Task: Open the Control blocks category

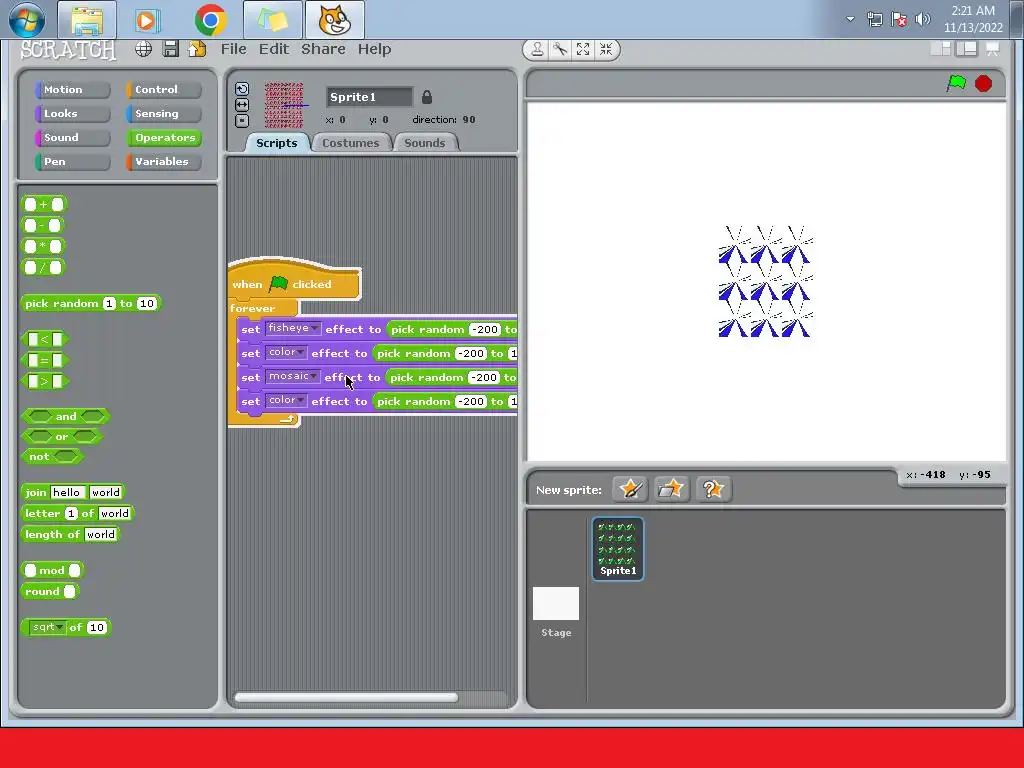Action: [x=164, y=89]
